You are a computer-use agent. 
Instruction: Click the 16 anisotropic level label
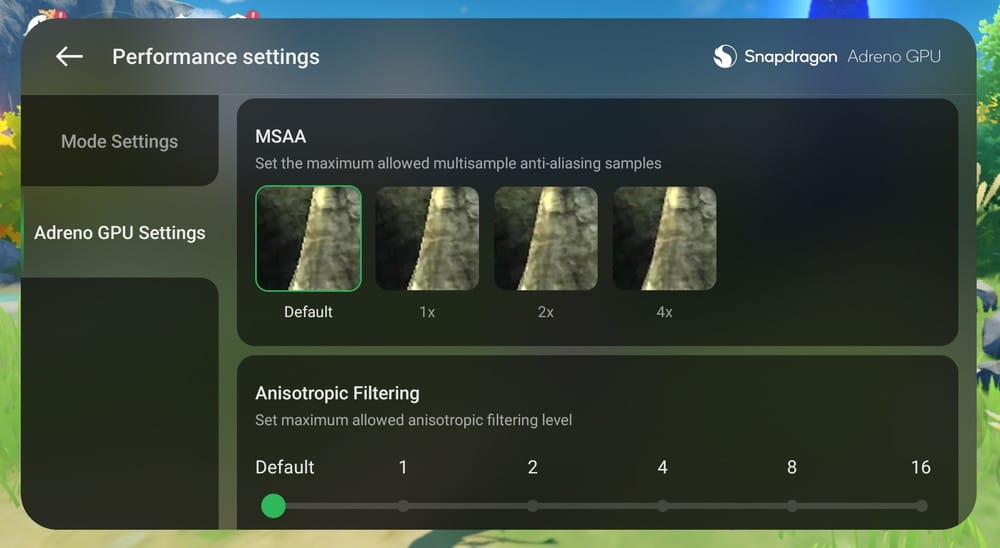click(920, 467)
